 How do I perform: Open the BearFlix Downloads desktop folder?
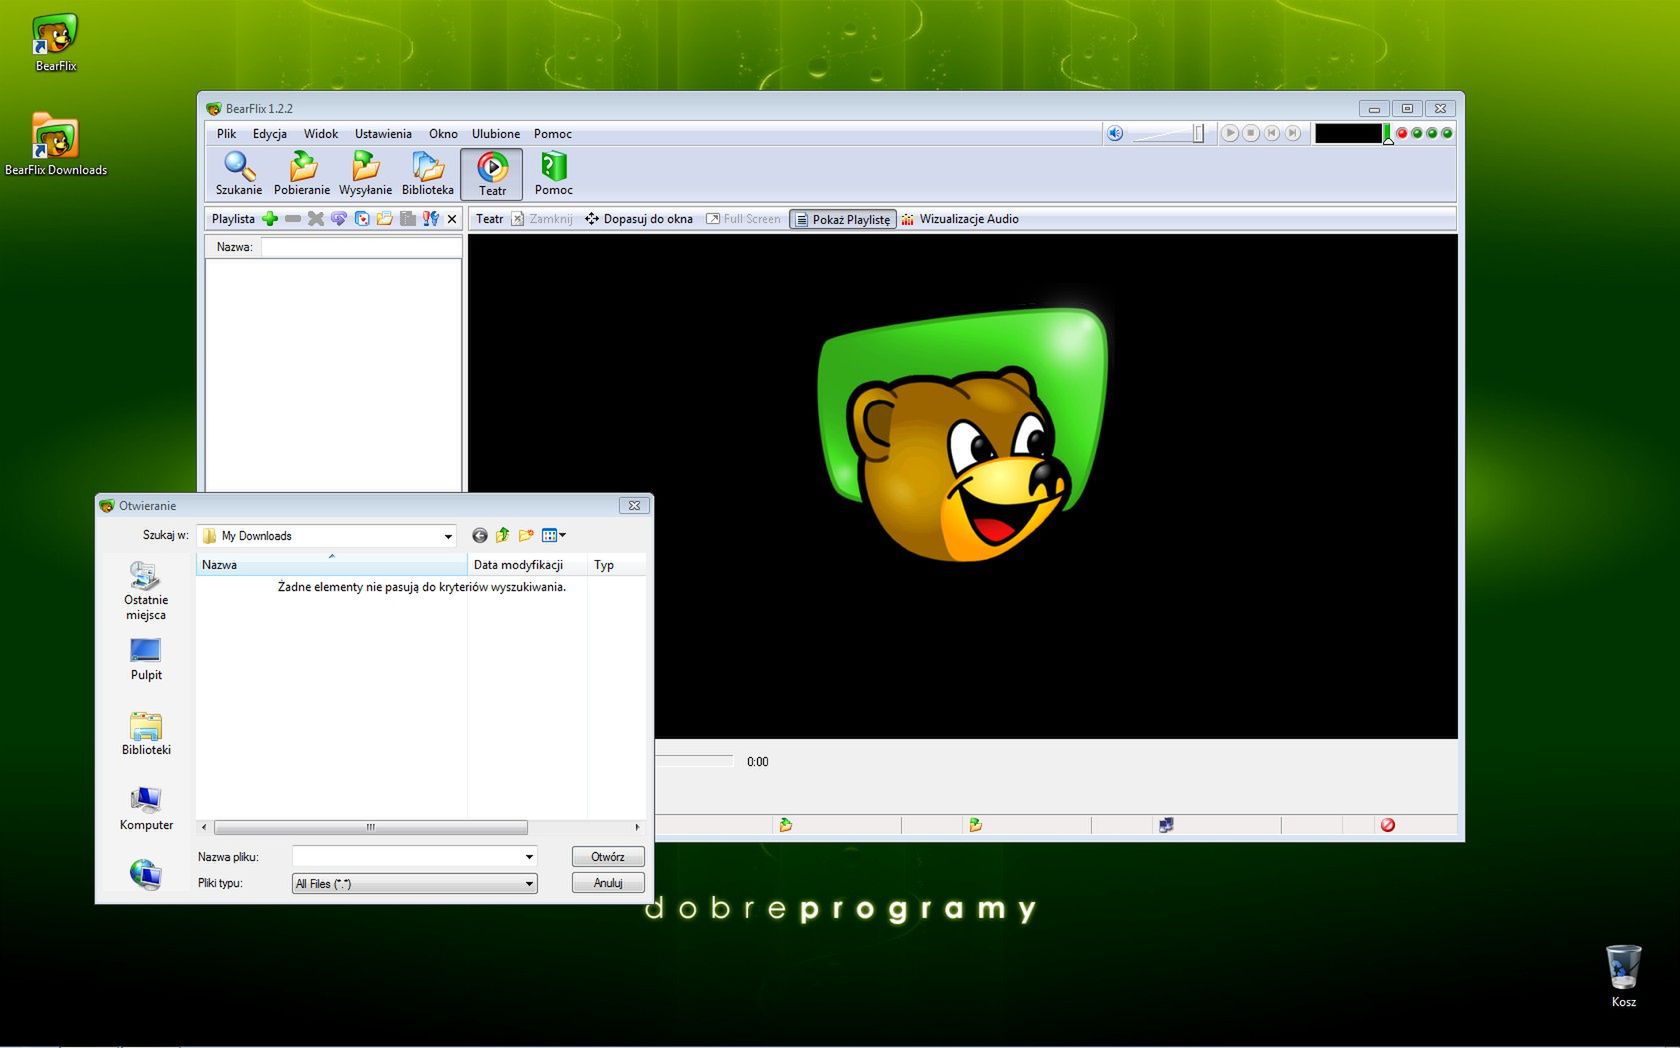[56, 145]
